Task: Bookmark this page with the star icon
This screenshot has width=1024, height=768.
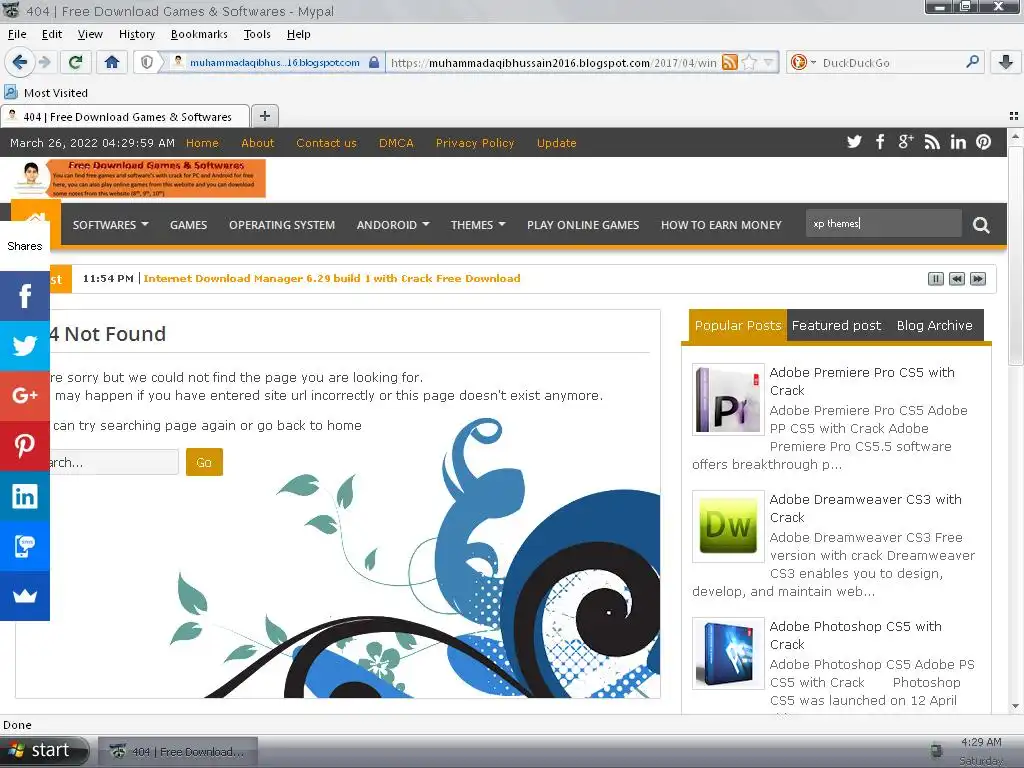Action: (x=749, y=62)
